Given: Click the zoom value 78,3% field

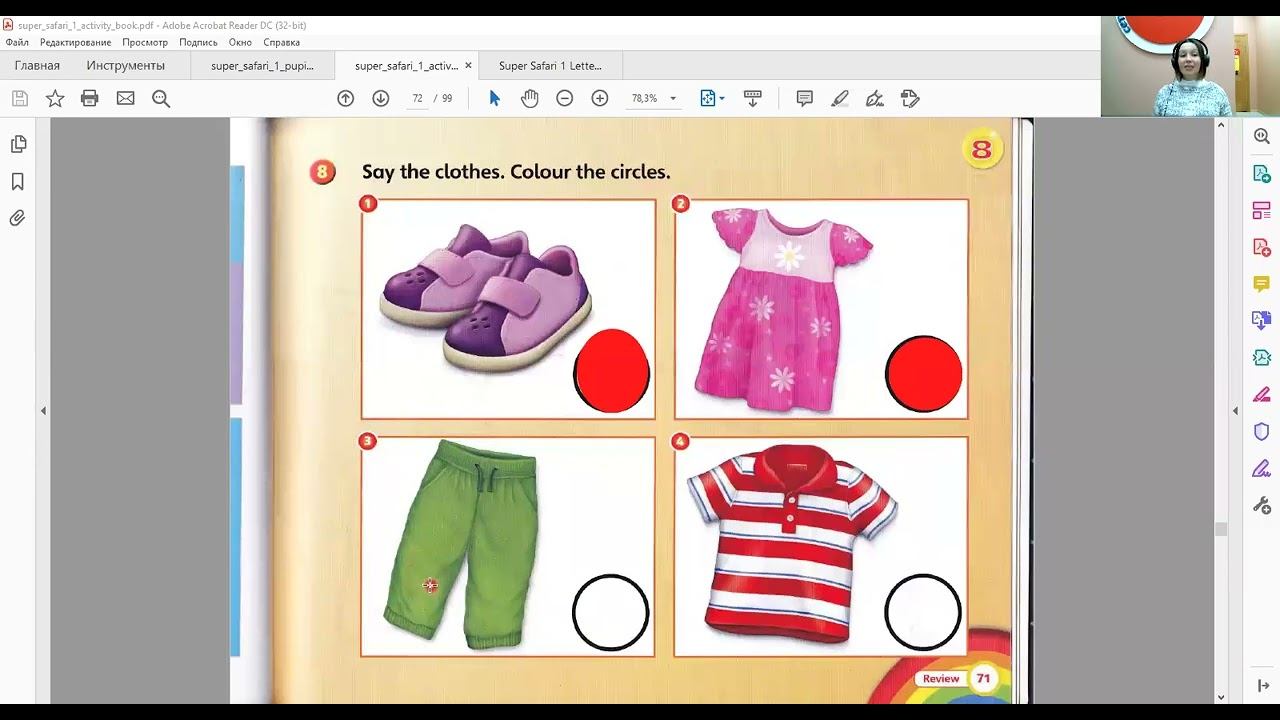Looking at the screenshot, I should [x=644, y=98].
